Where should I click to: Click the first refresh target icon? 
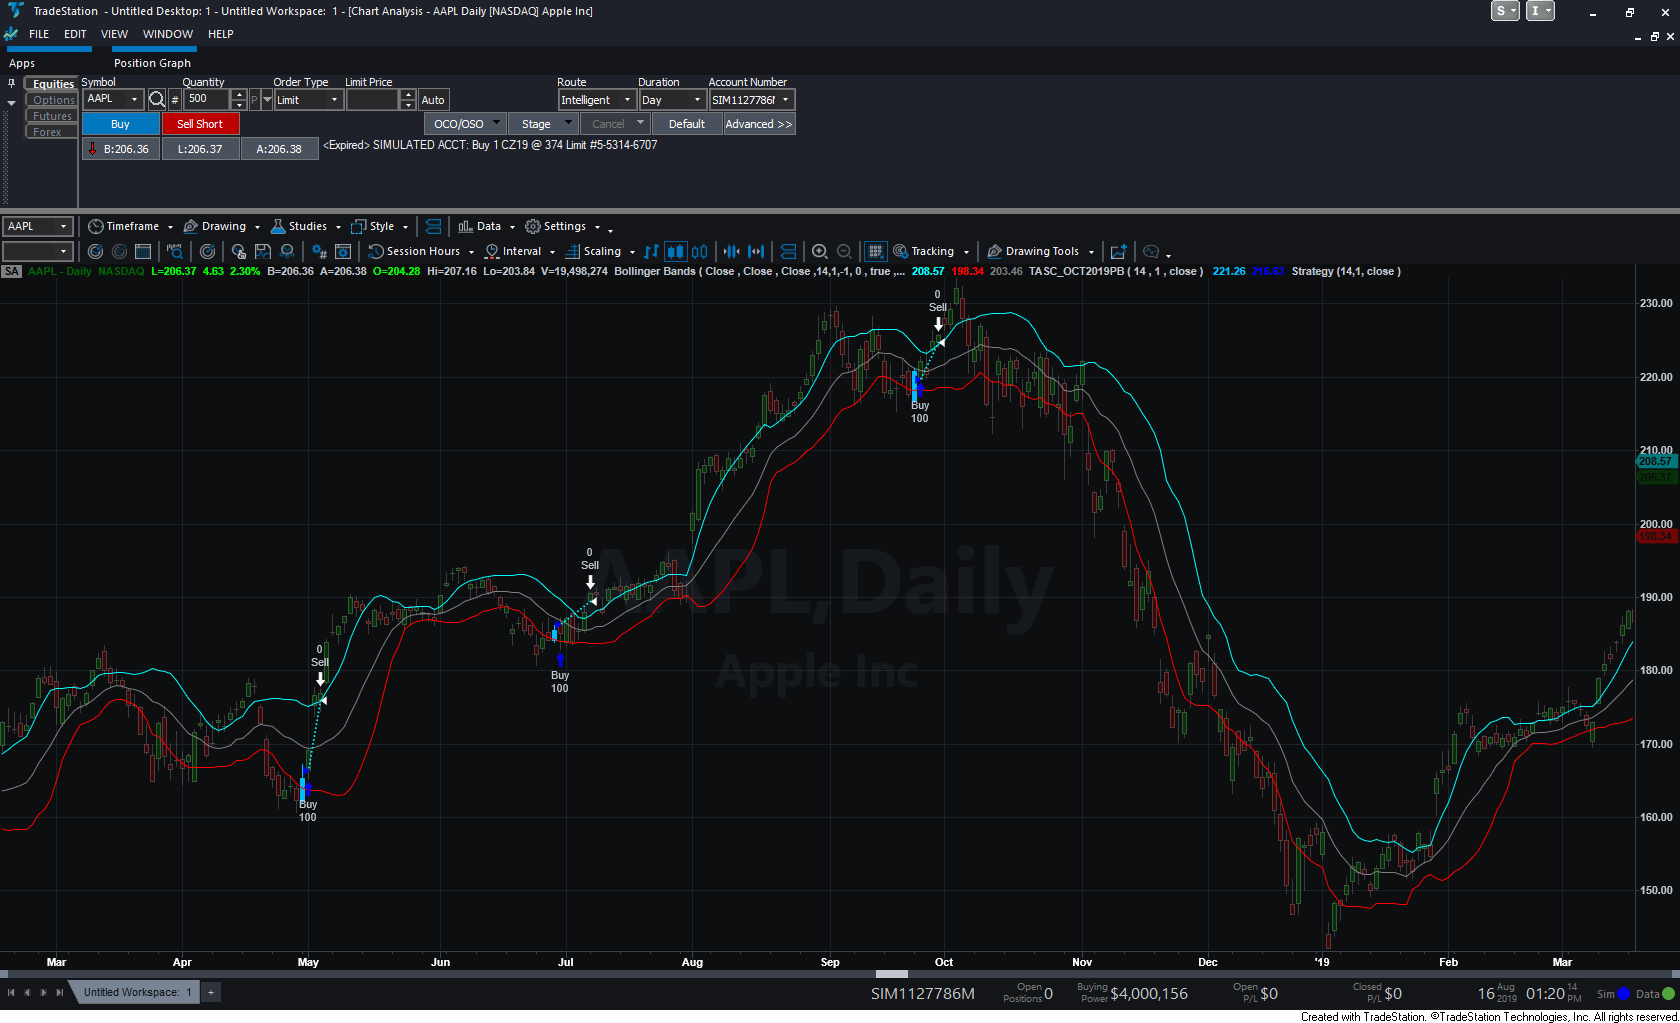[x=96, y=252]
